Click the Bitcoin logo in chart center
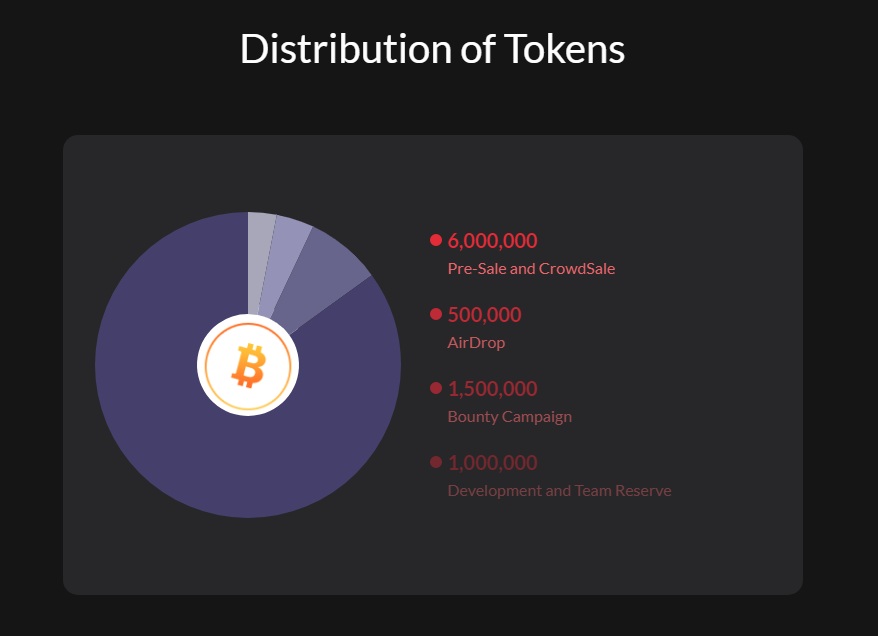This screenshot has width=878, height=636. coord(248,365)
